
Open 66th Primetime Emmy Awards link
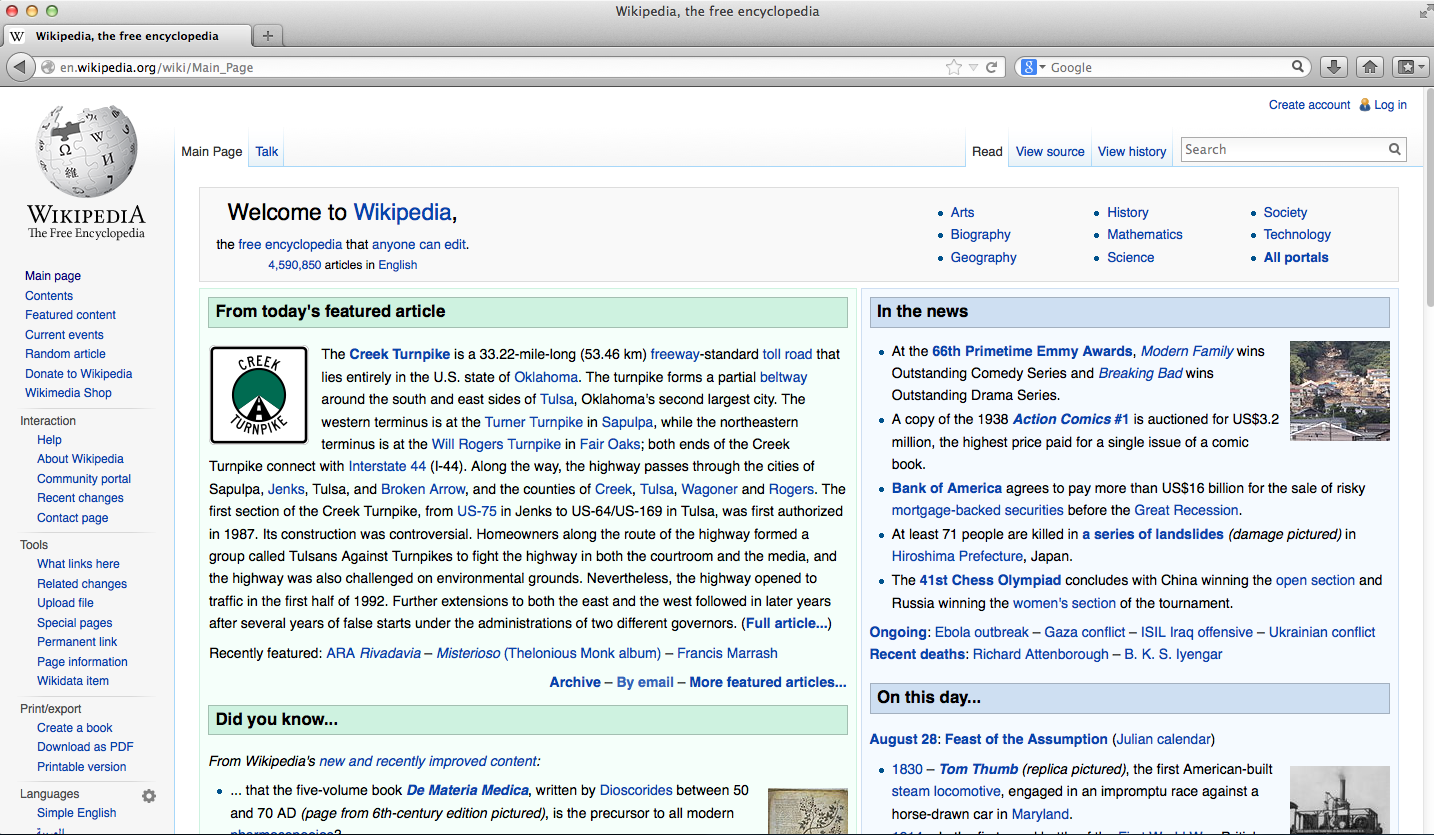tap(1032, 351)
